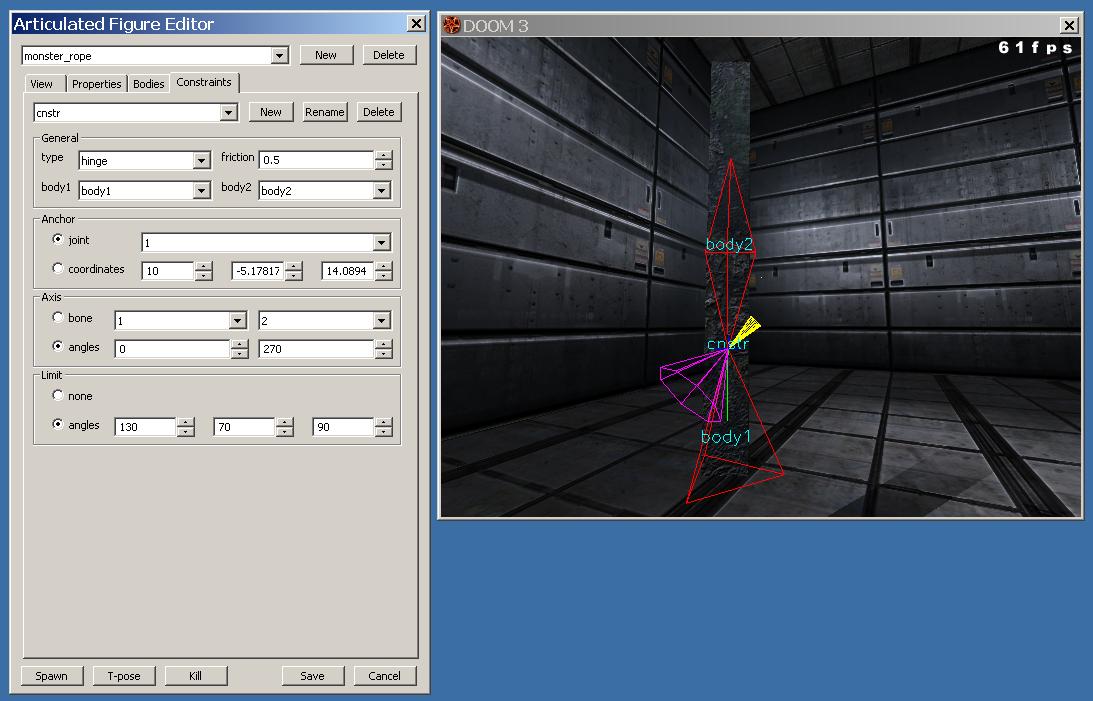Click the body1 label in DOOM 3 viewport
The image size is (1093, 701).
click(726, 437)
